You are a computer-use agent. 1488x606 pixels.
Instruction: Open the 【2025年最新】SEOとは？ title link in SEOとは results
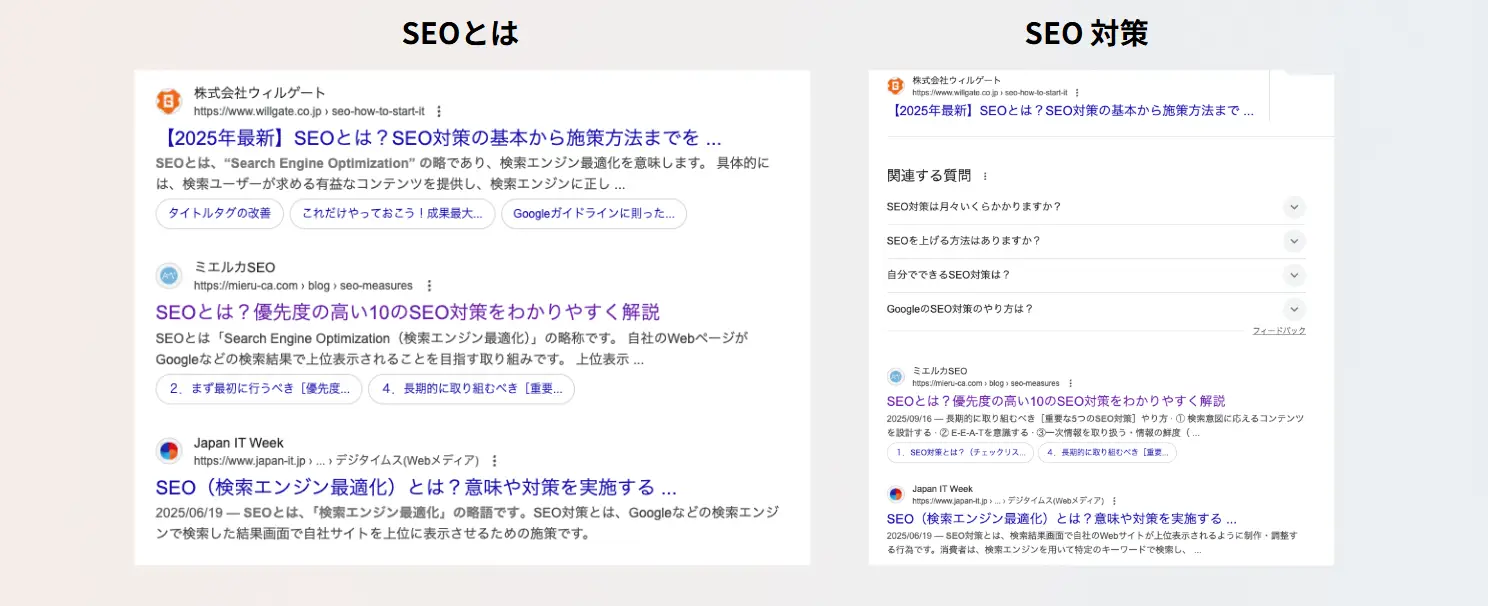(438, 138)
